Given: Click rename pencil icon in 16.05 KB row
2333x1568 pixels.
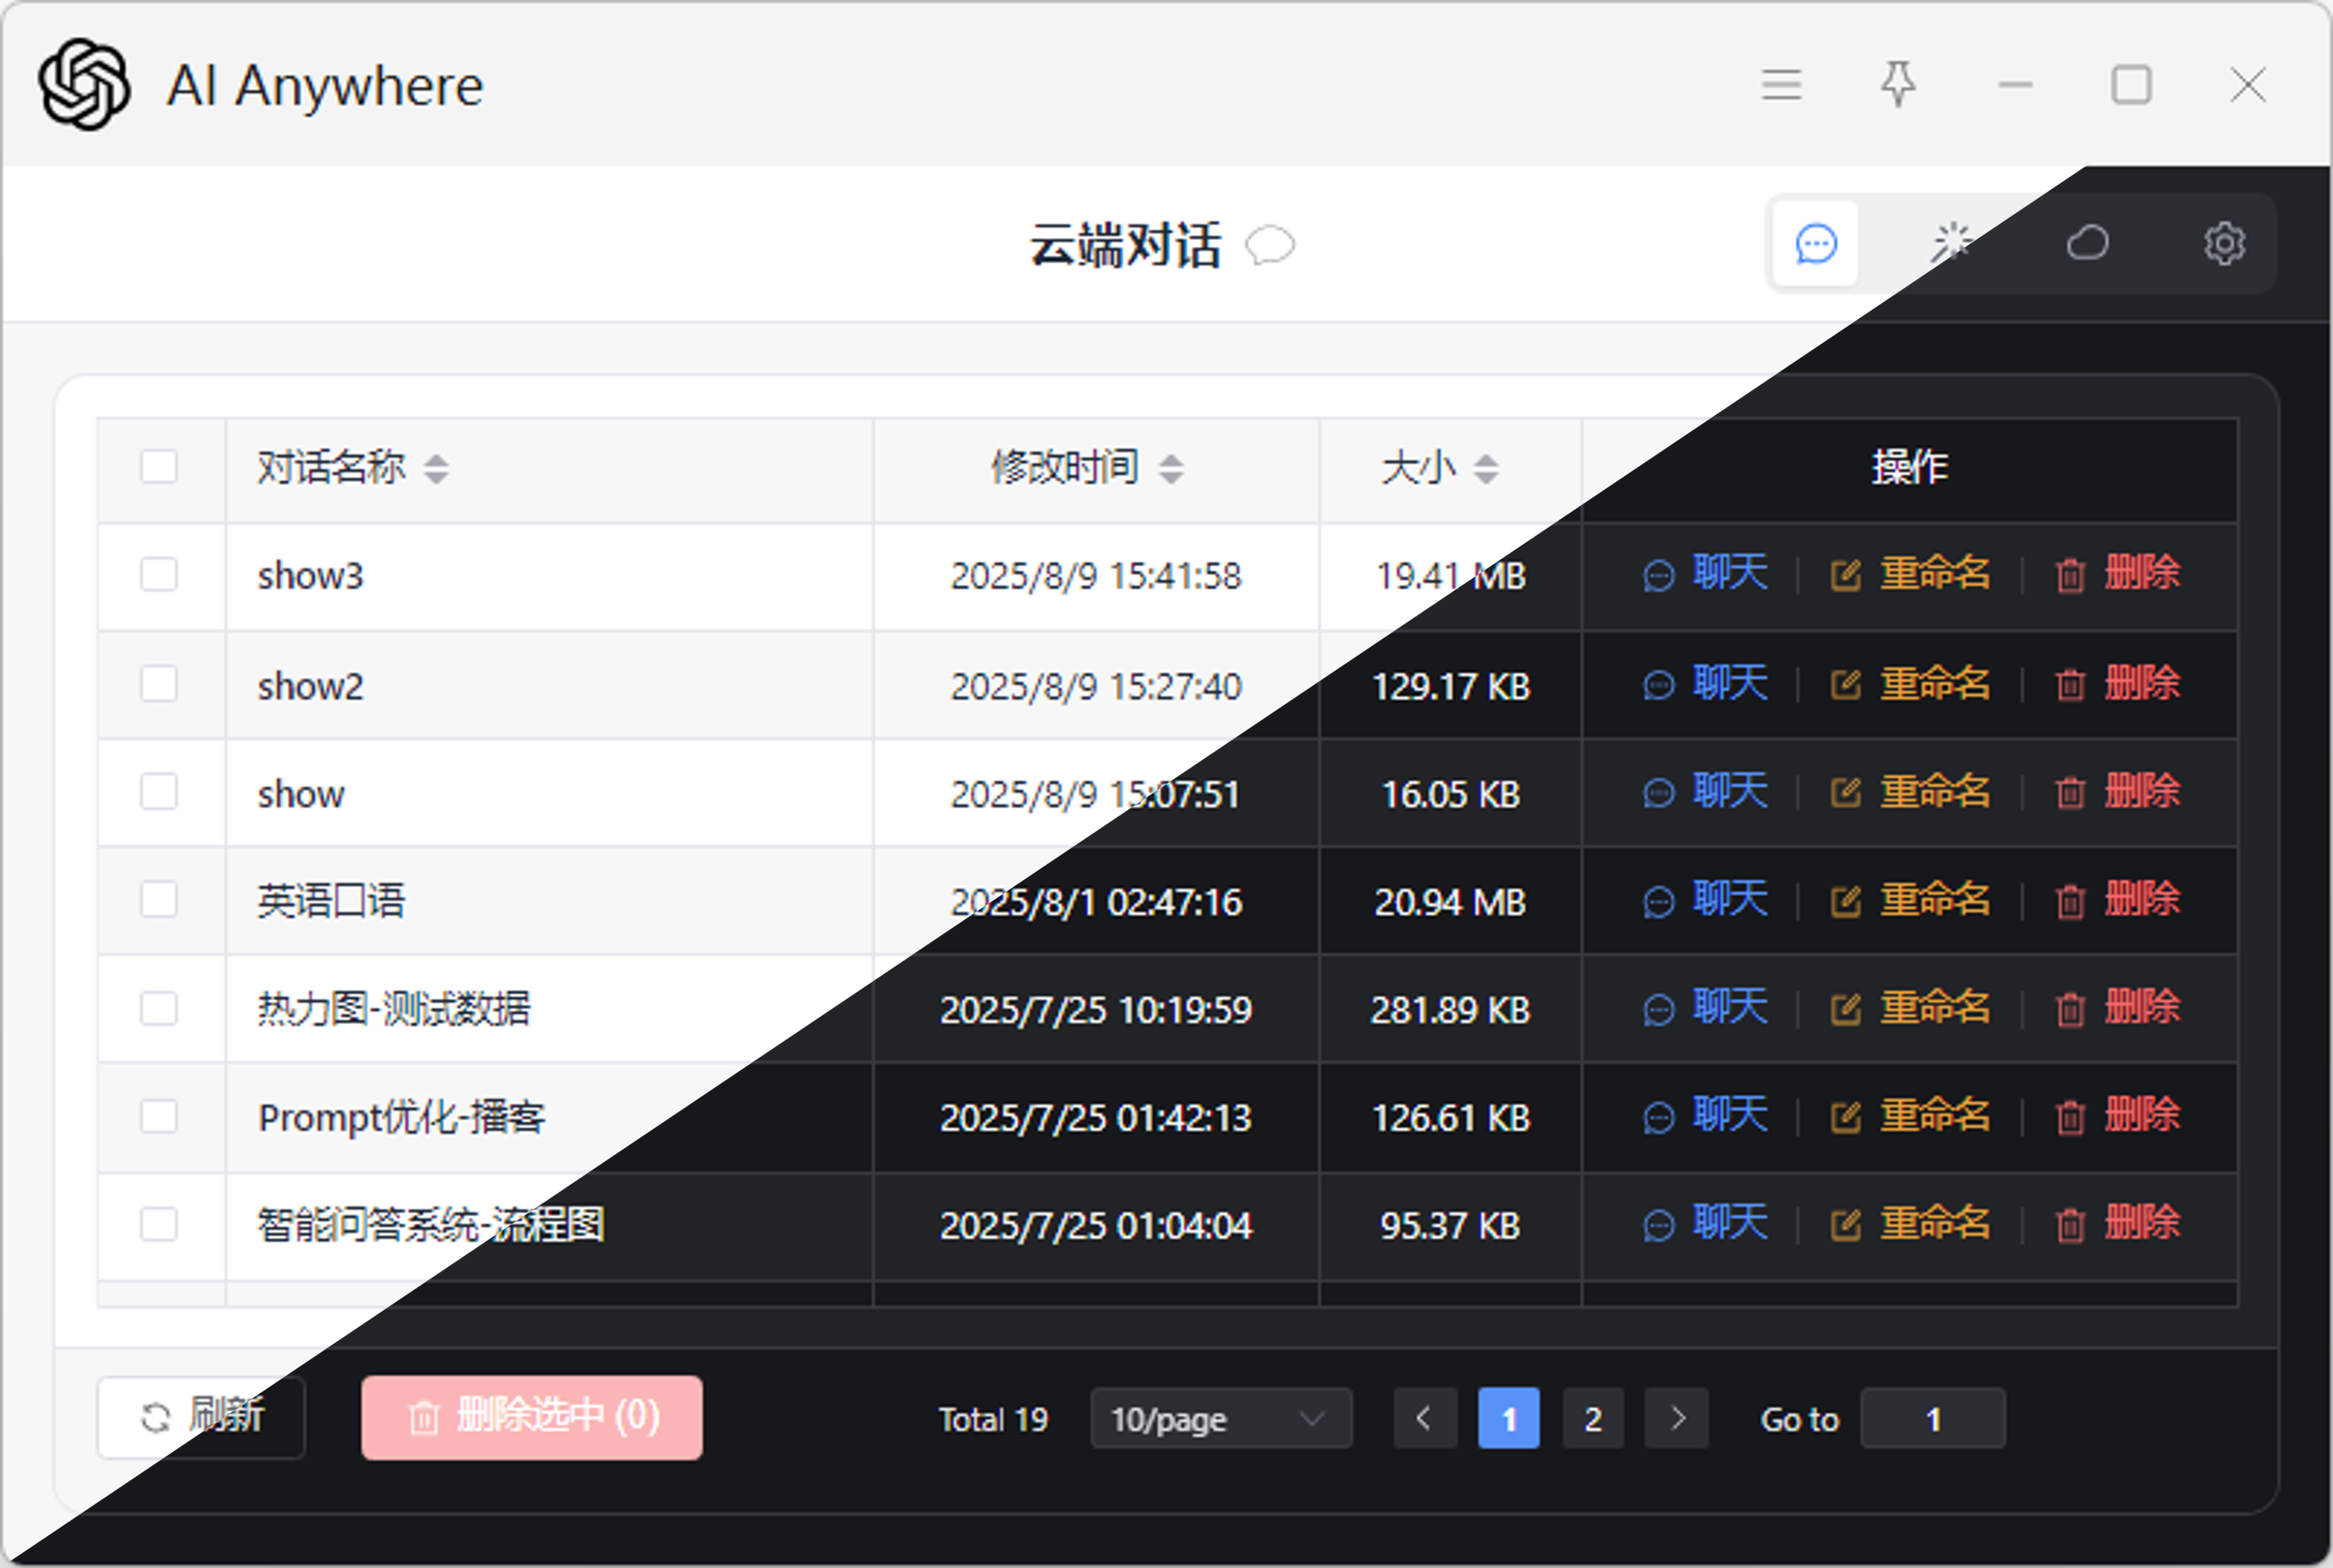Looking at the screenshot, I should [1846, 794].
